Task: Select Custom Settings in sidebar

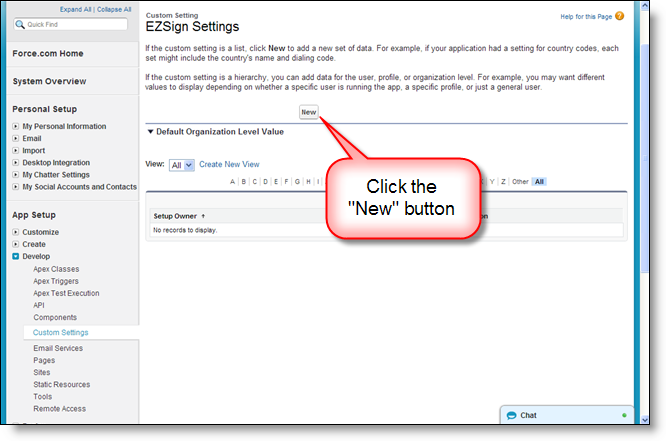Action: point(60,332)
